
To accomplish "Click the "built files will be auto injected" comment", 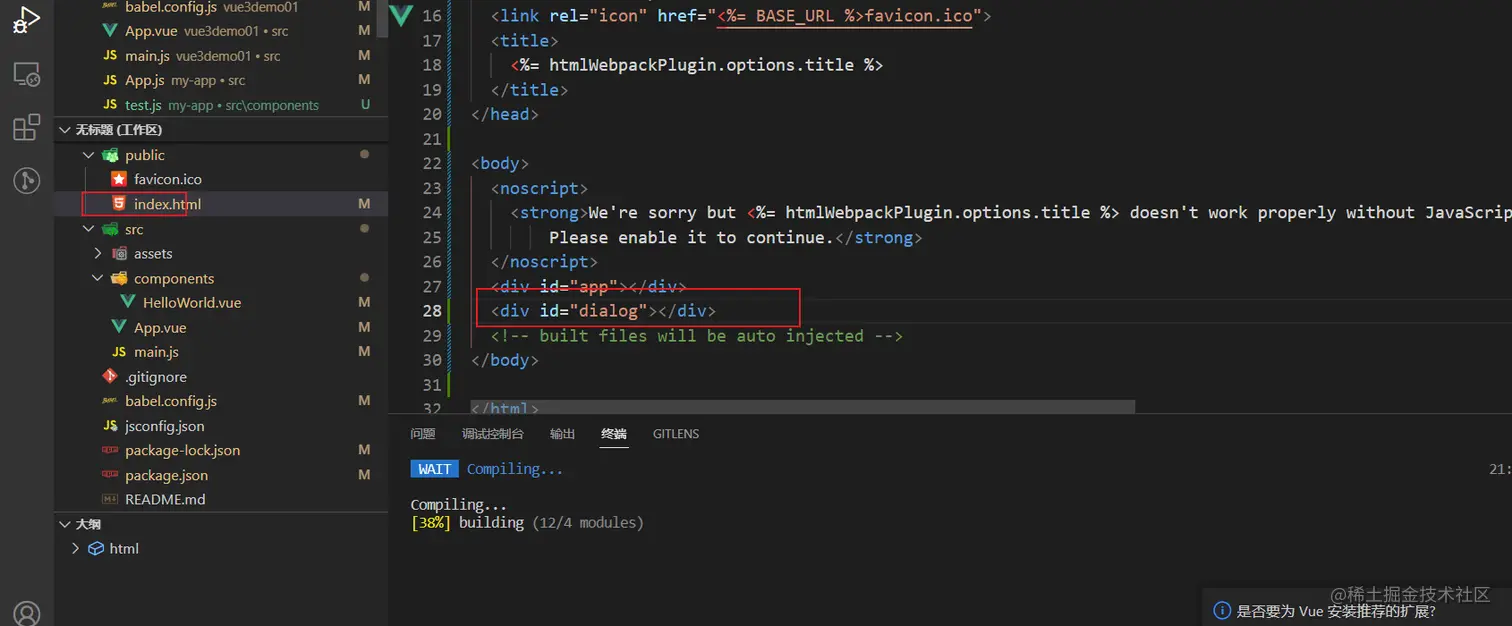I will tap(697, 336).
